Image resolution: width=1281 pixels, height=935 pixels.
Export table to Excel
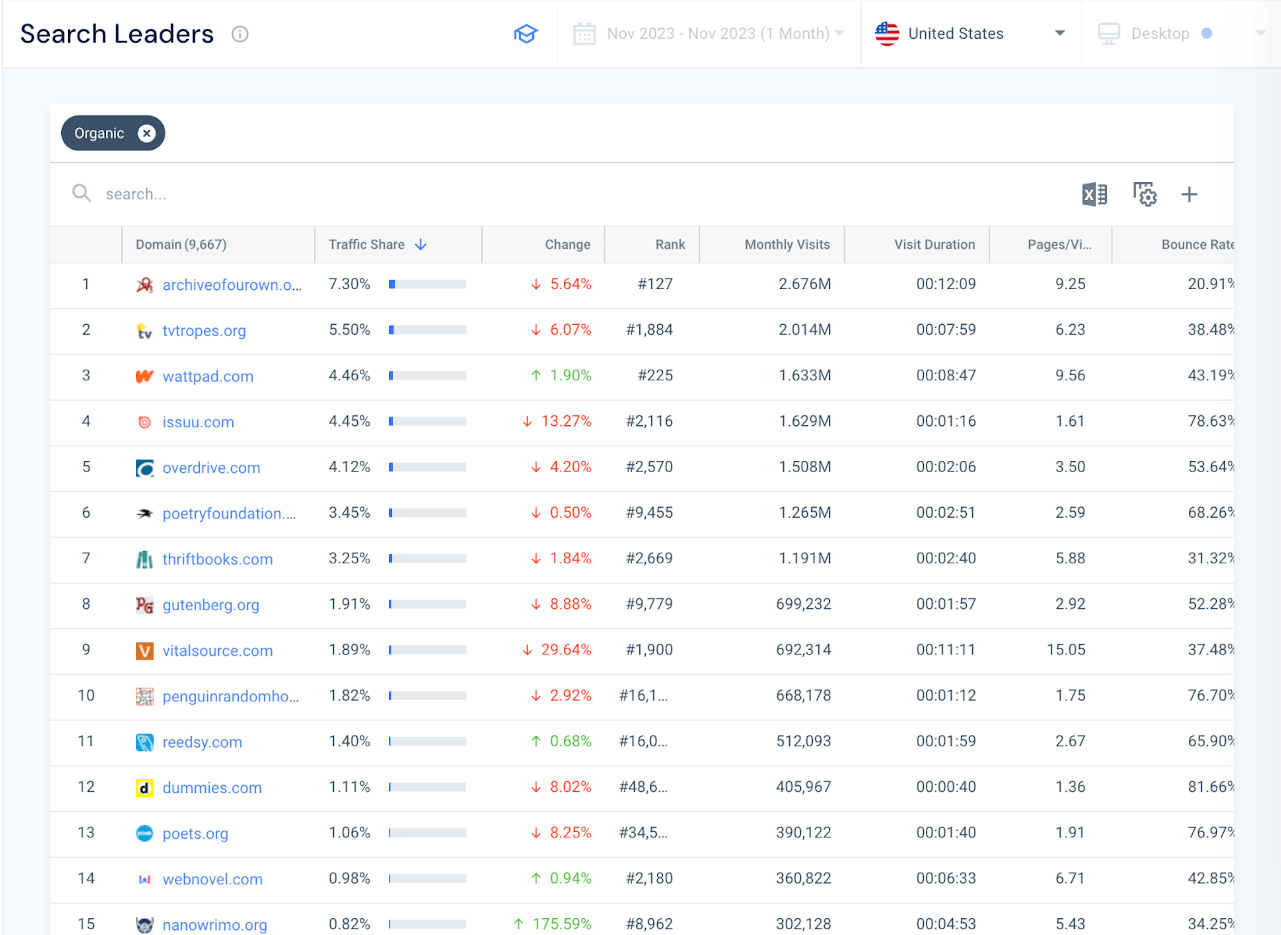tap(1095, 194)
